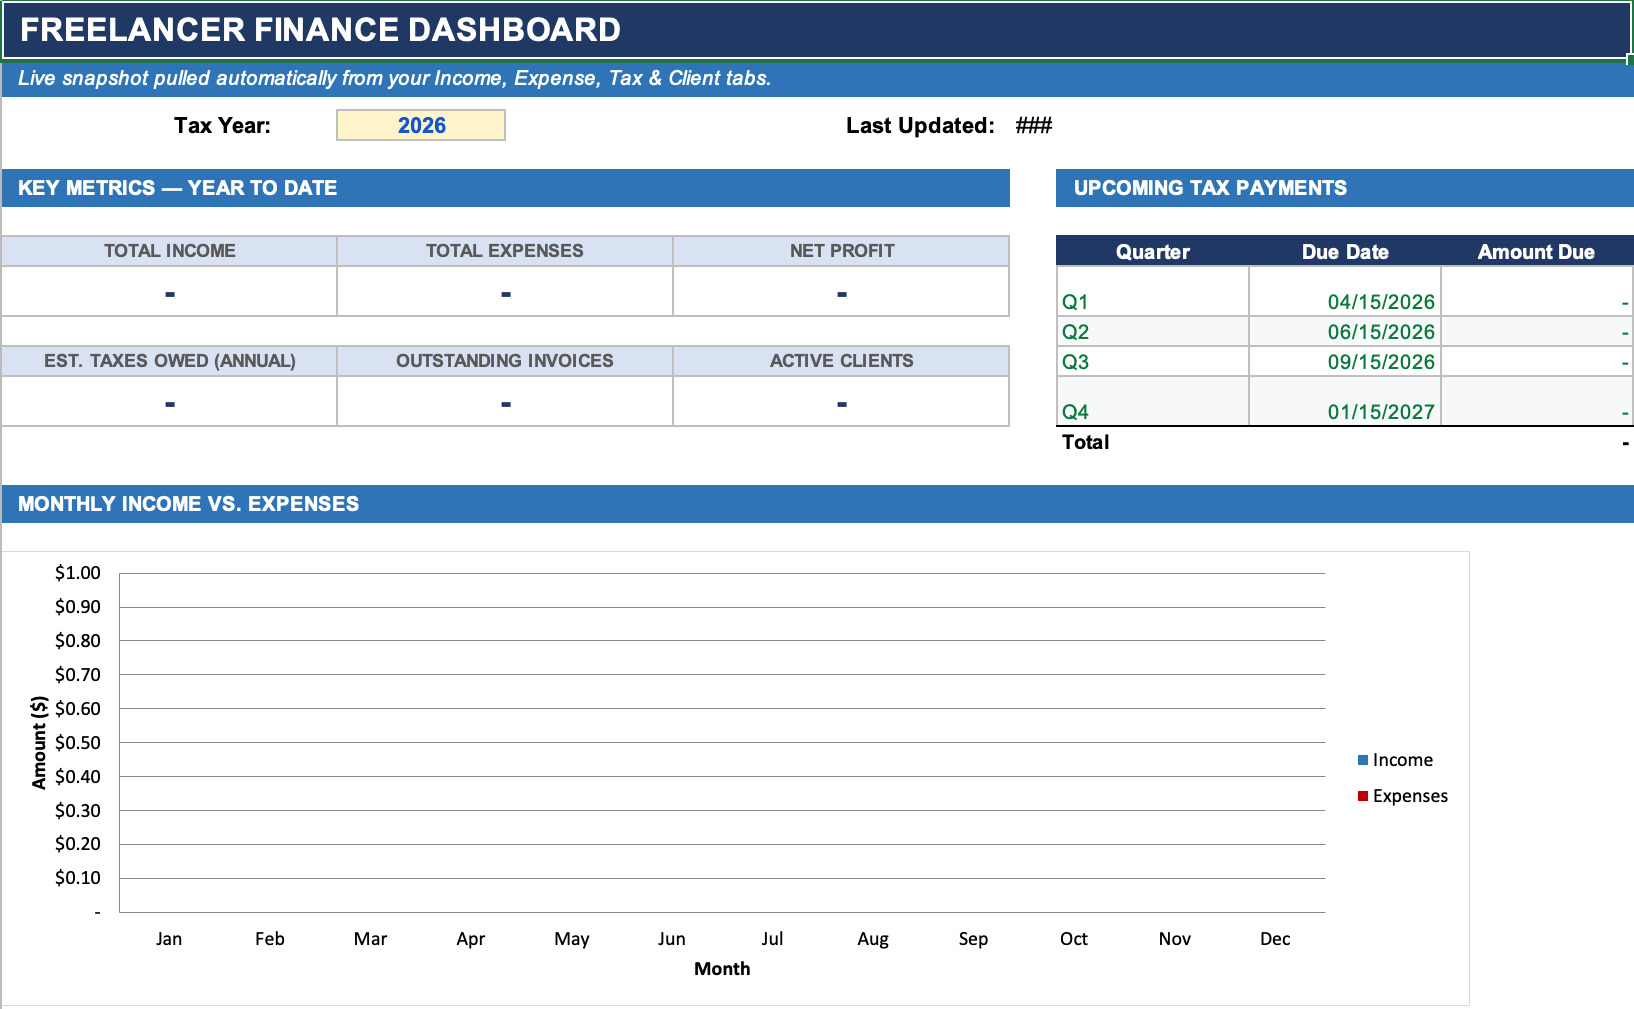1634x1009 pixels.
Task: Click the Last Updated label
Action: [x=920, y=125]
